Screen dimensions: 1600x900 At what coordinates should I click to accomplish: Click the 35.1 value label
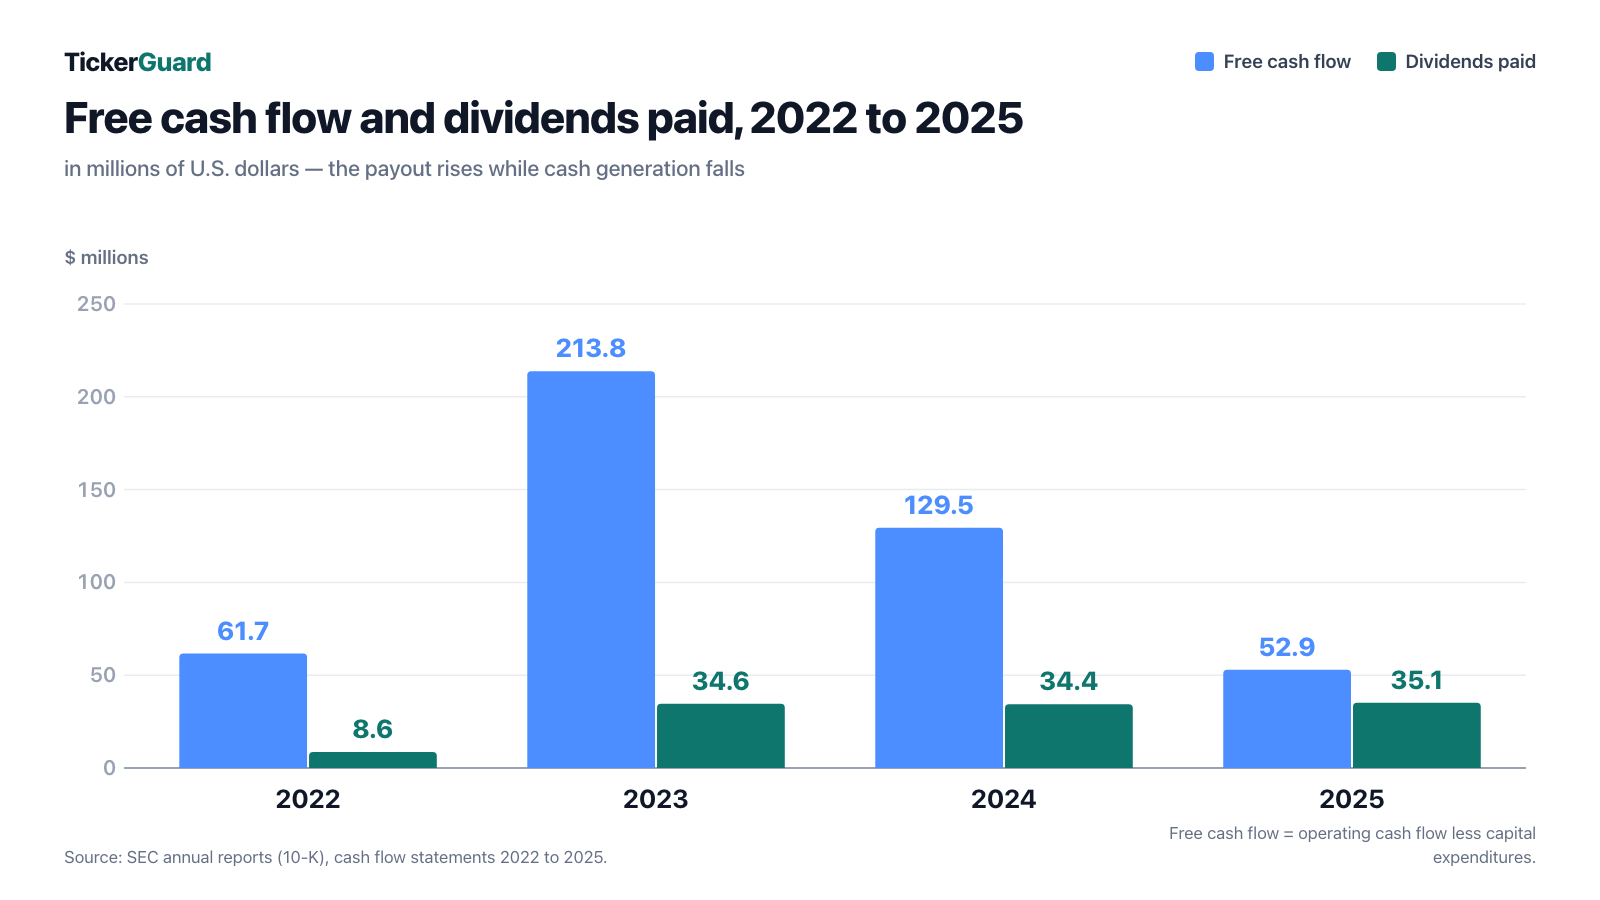(1417, 680)
